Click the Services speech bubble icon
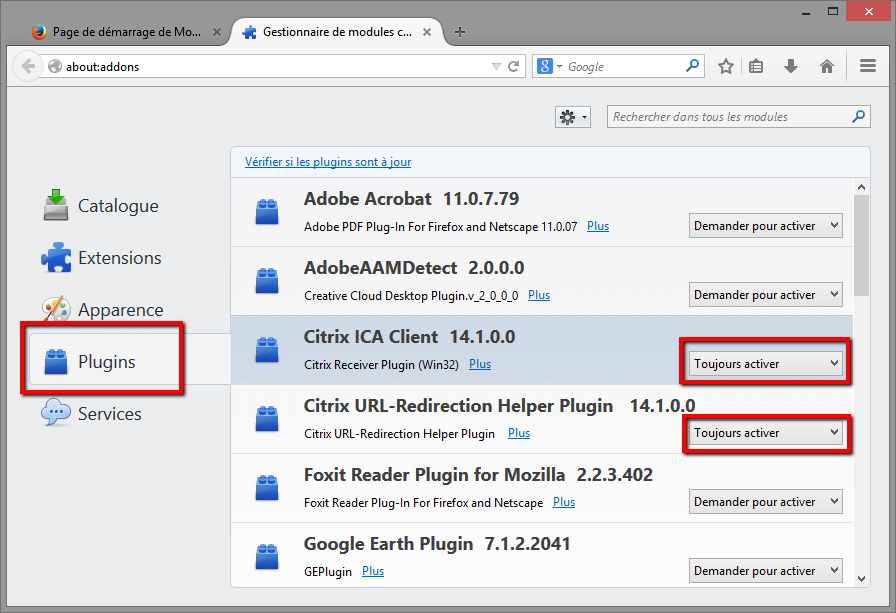 point(55,412)
